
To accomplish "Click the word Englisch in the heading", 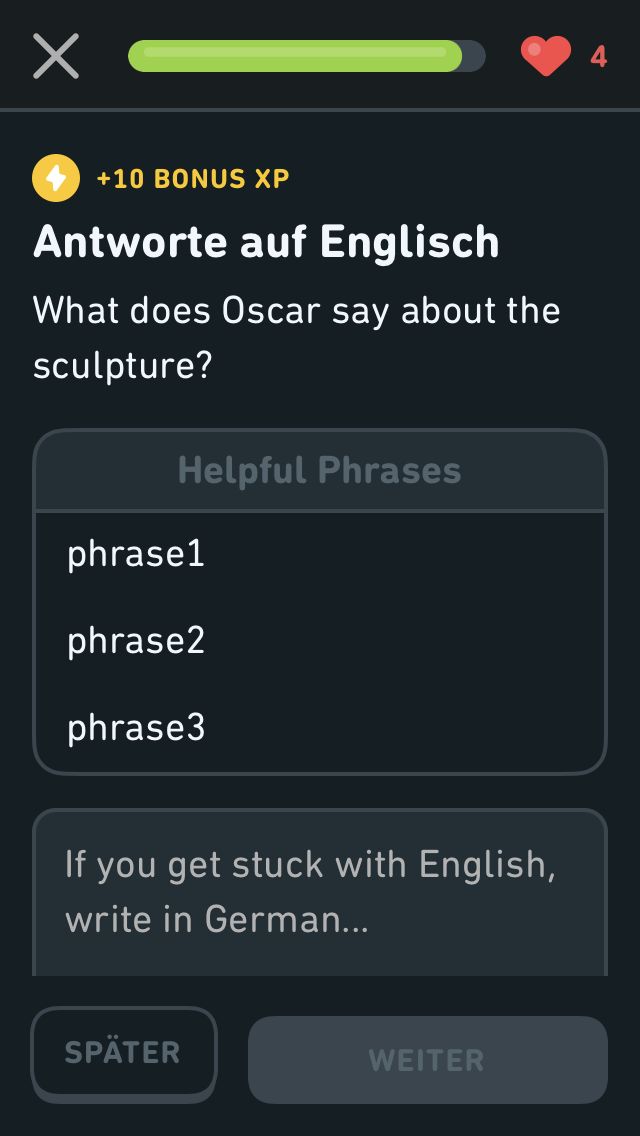I will tap(410, 243).
